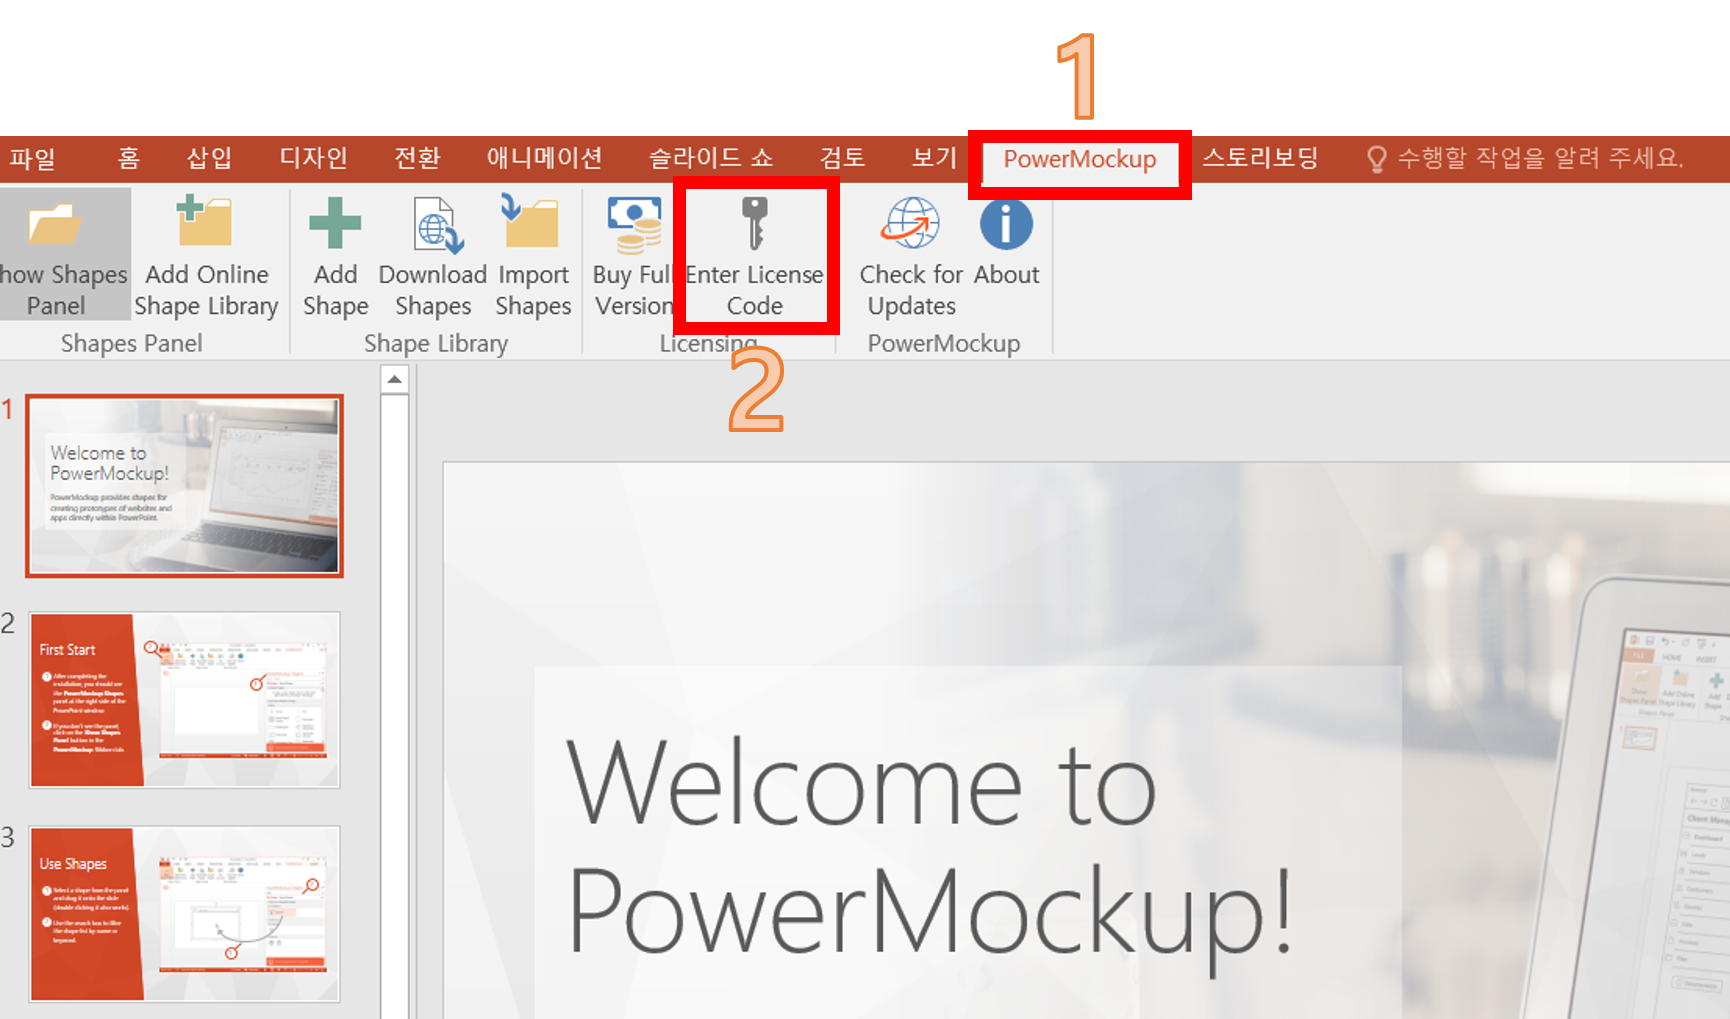Open Add Online Shape Library
The width and height of the screenshot is (1730, 1019).
(206, 254)
